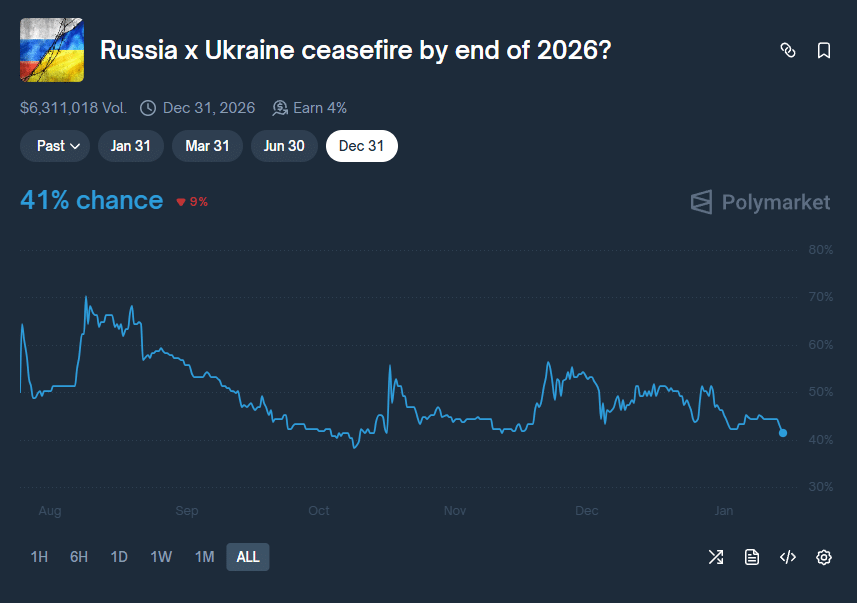Set chart range to 1W

click(x=161, y=557)
